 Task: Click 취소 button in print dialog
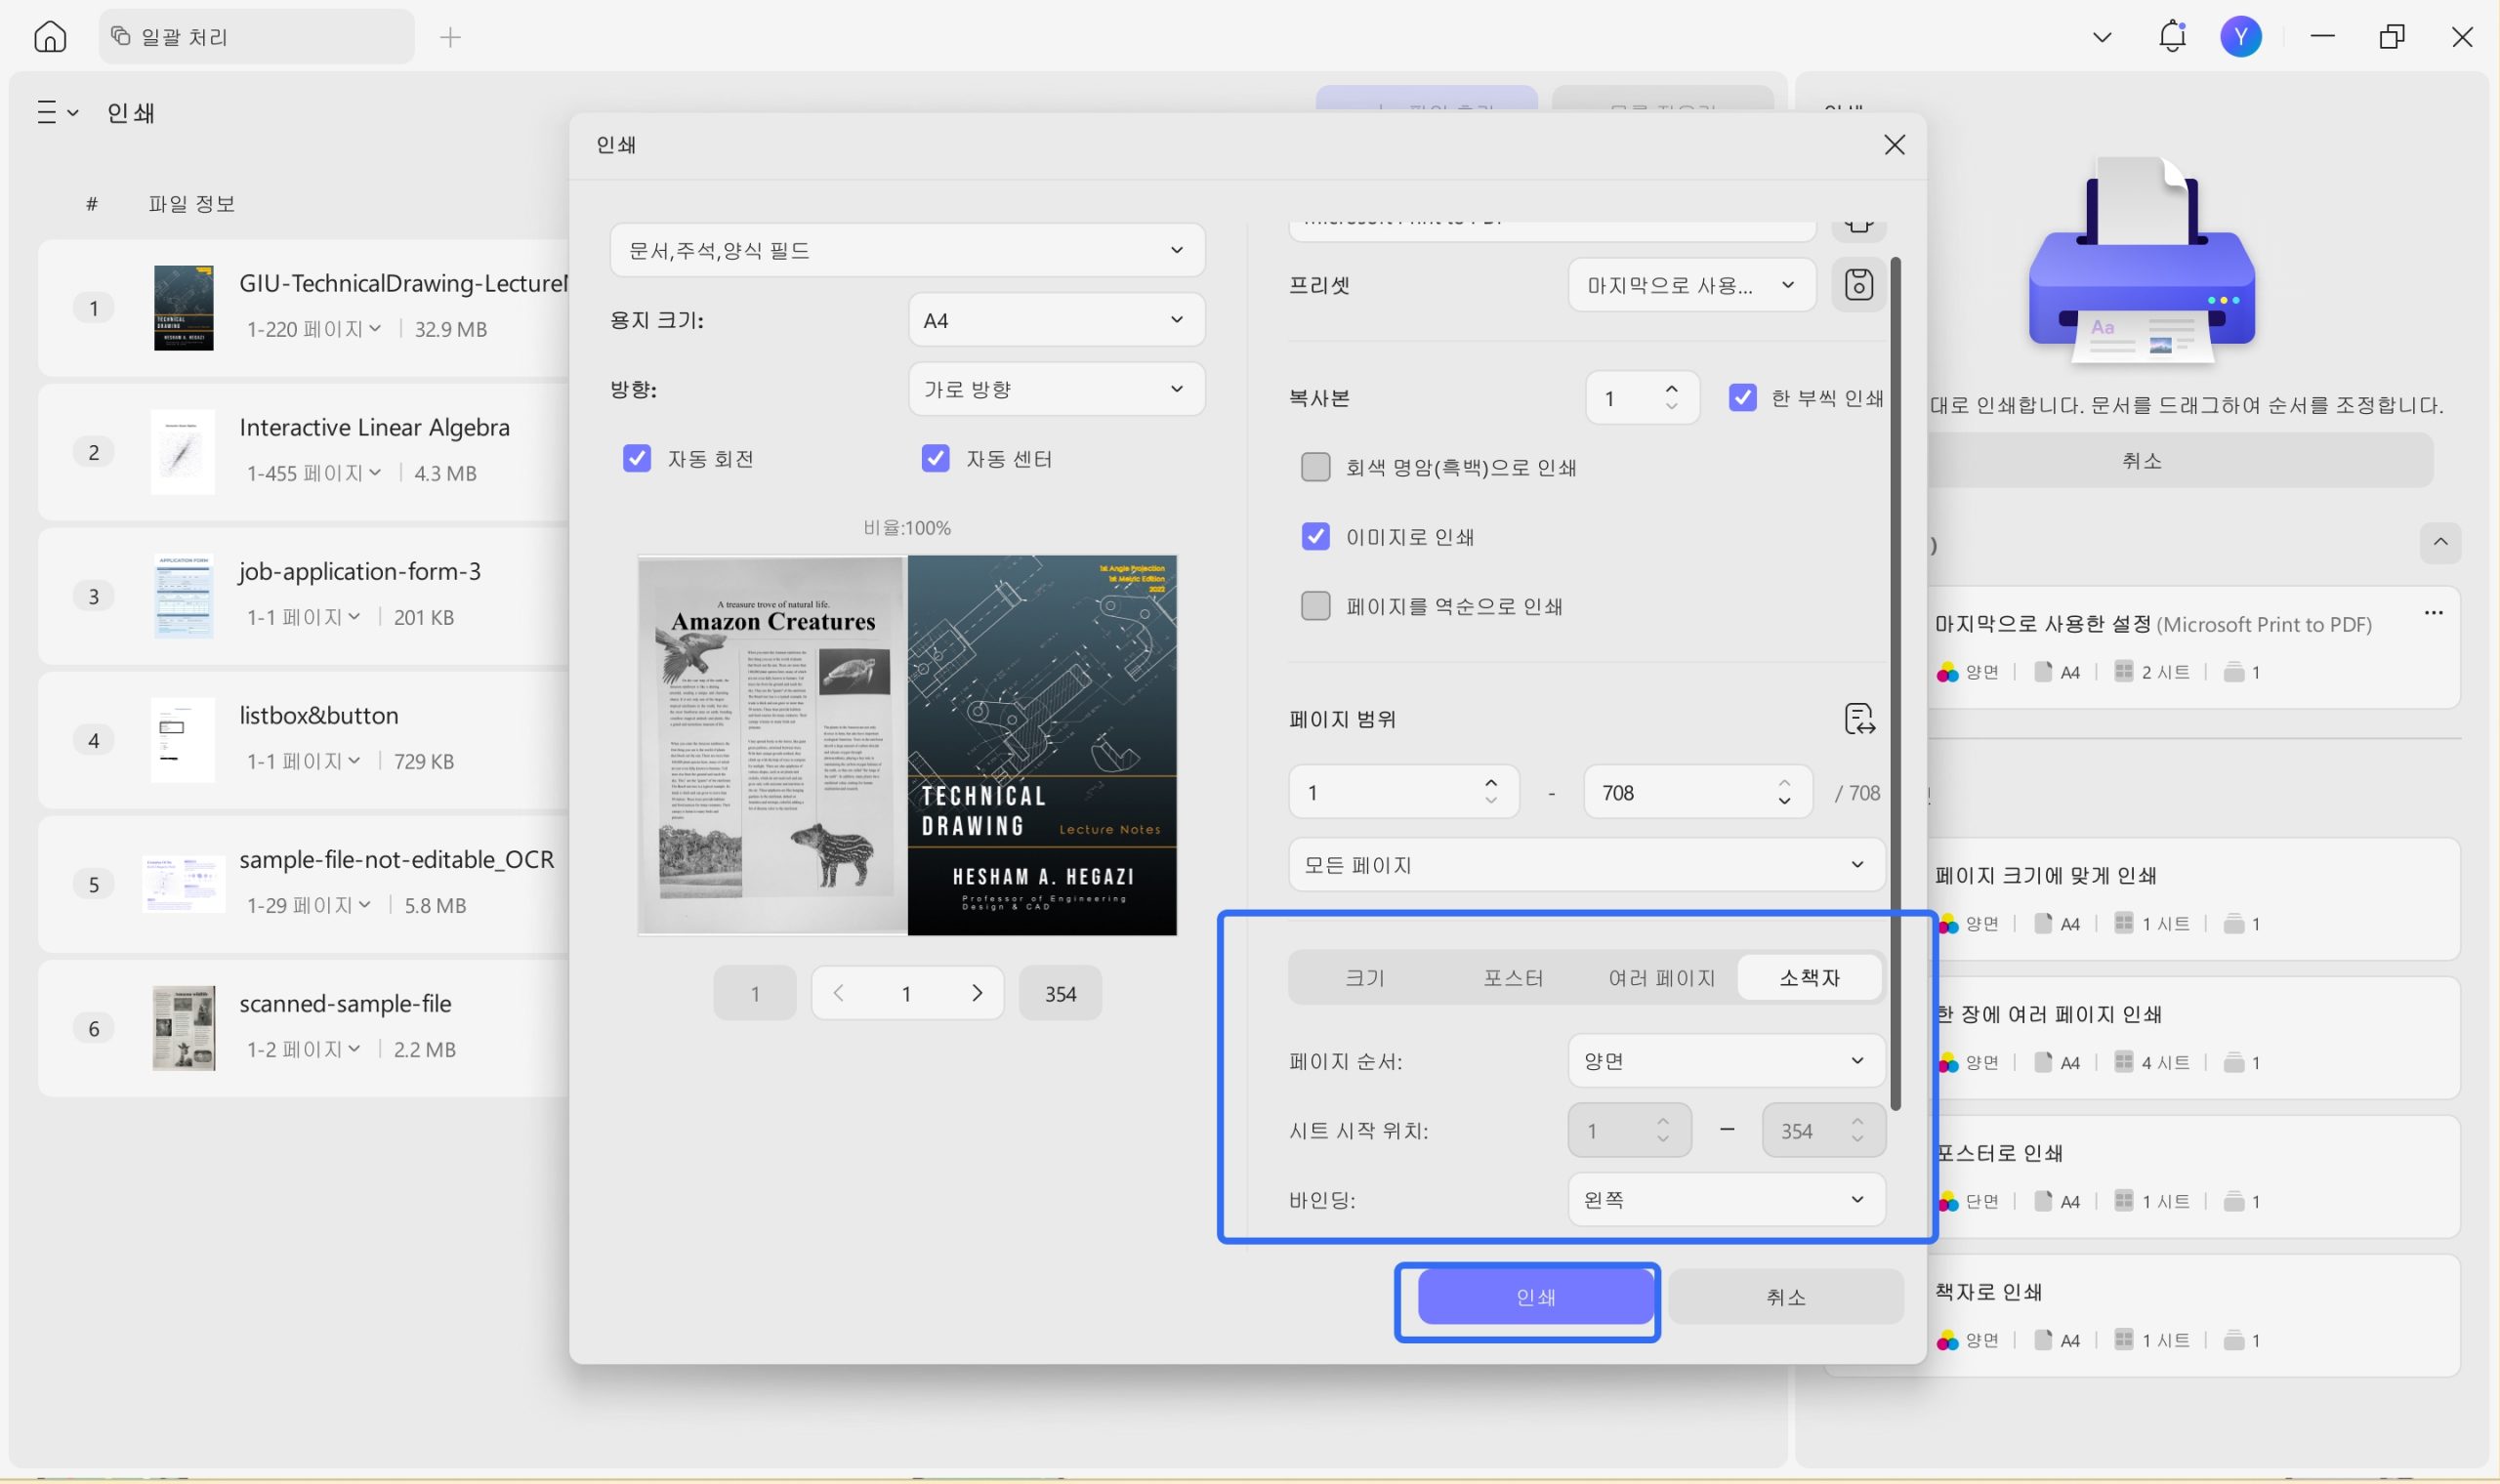1785,1297
